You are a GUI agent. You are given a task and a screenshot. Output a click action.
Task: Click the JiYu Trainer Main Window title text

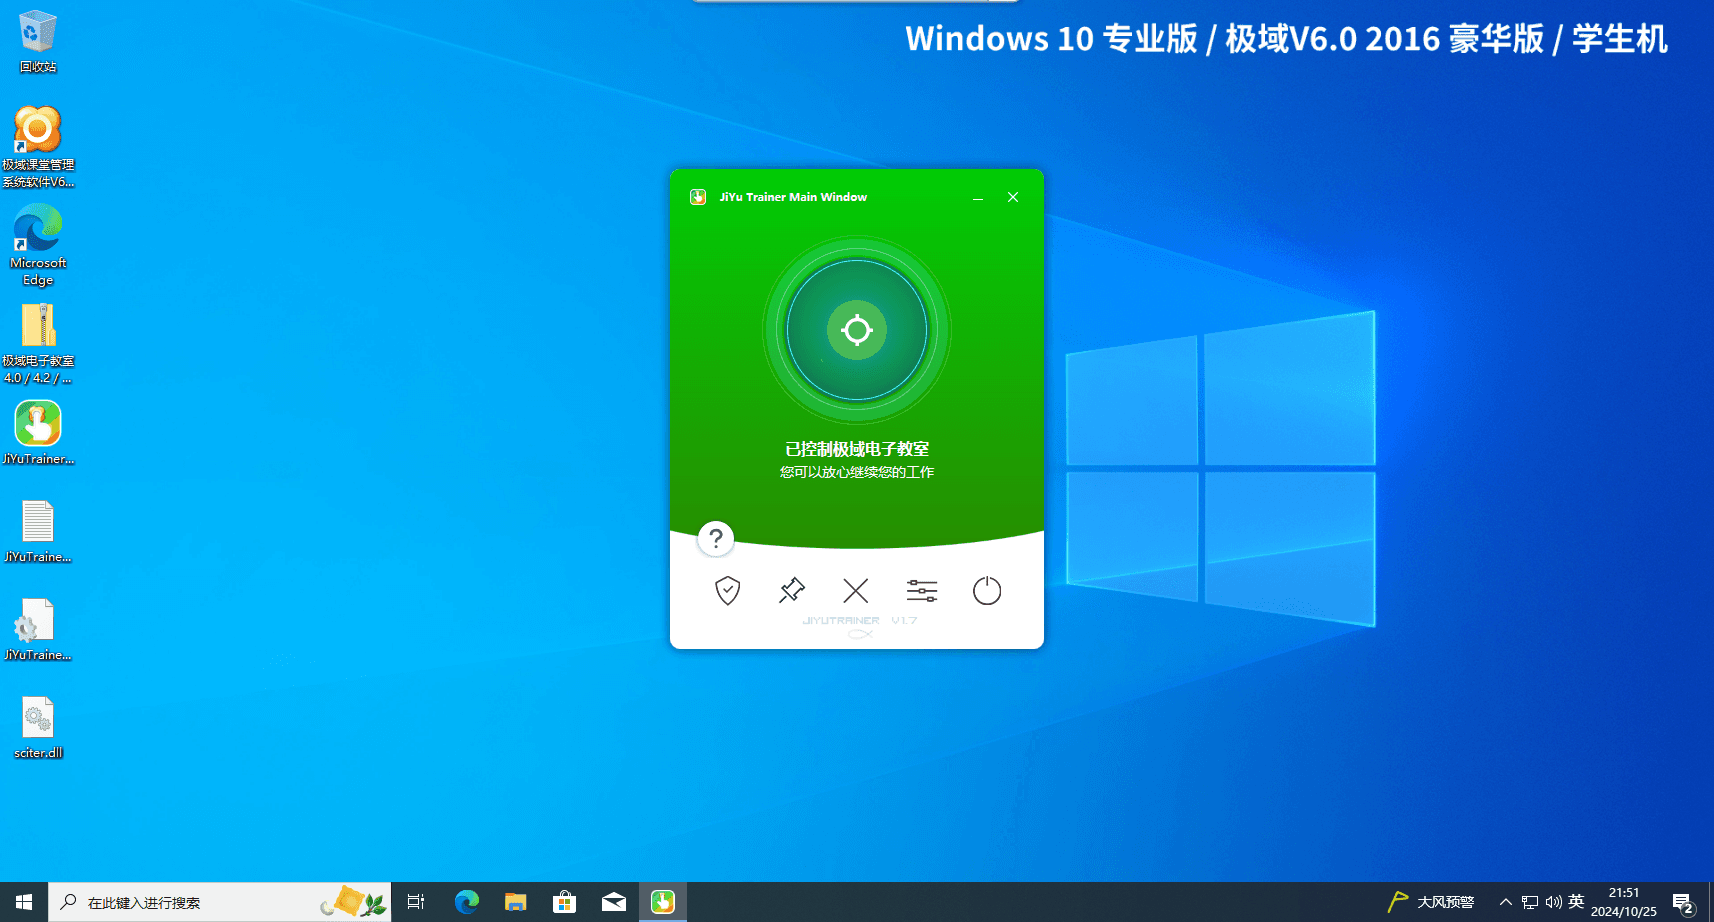[x=793, y=197]
